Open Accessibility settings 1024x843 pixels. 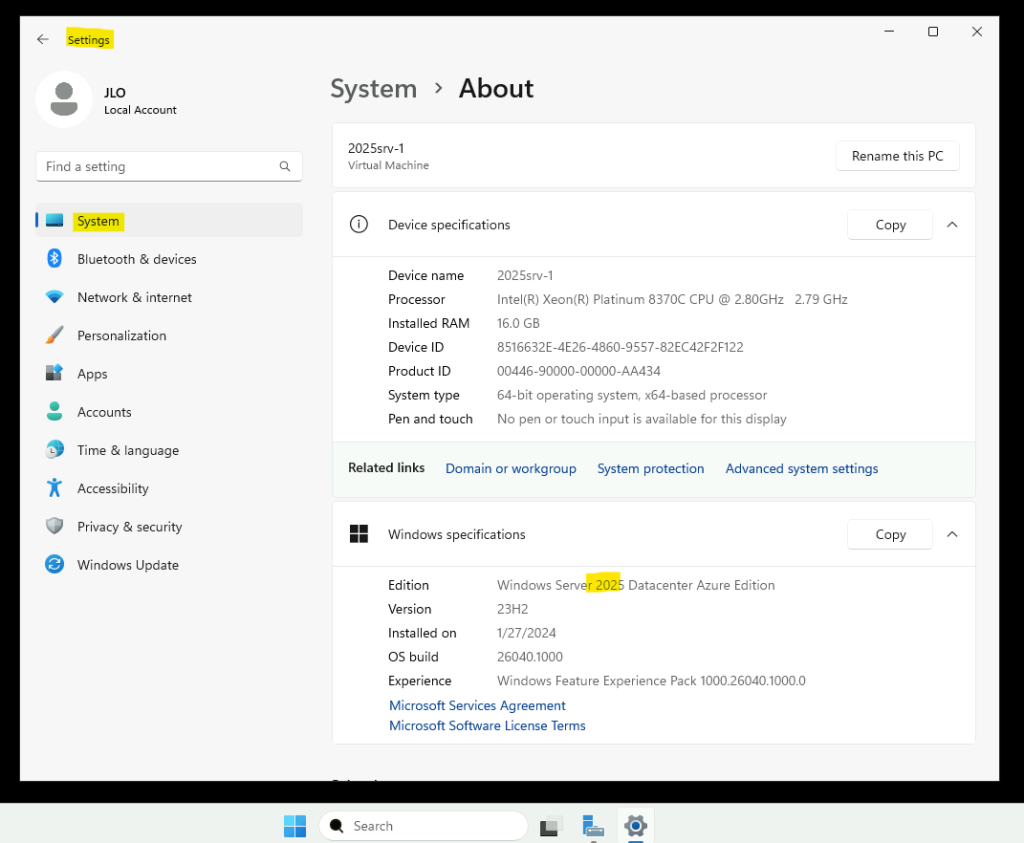[x=169, y=488]
